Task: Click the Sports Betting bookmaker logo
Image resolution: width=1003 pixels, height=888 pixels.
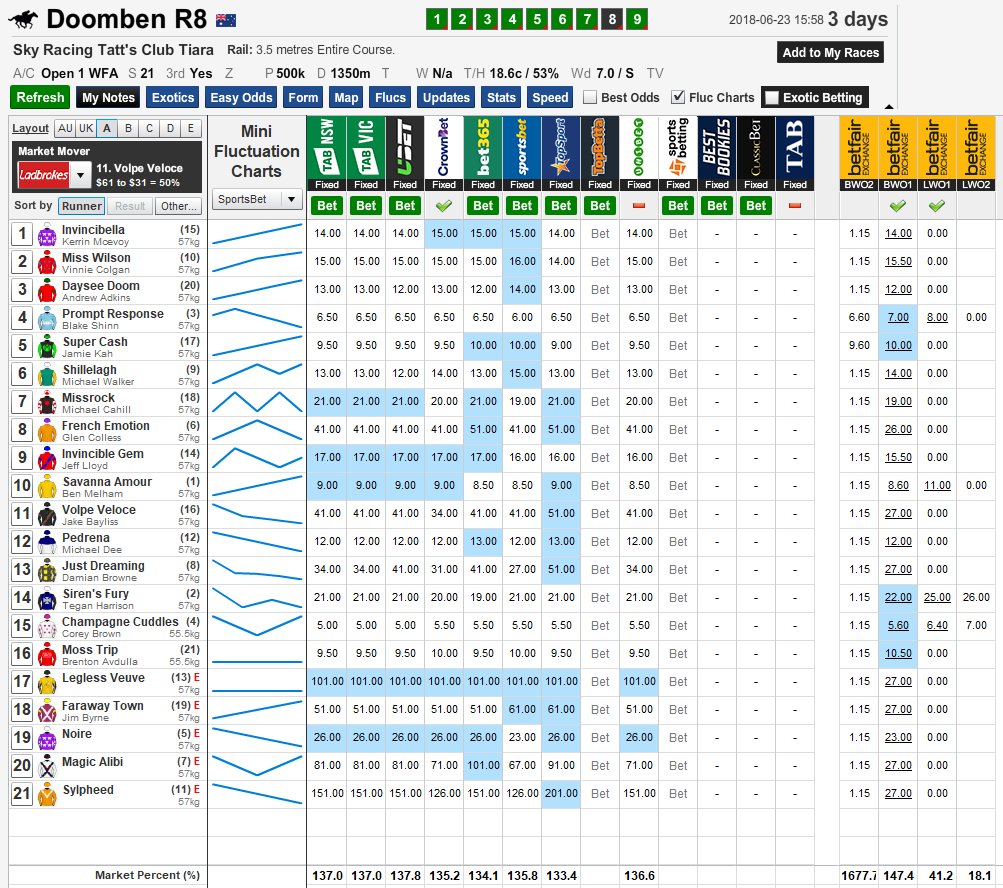Action: [x=678, y=147]
